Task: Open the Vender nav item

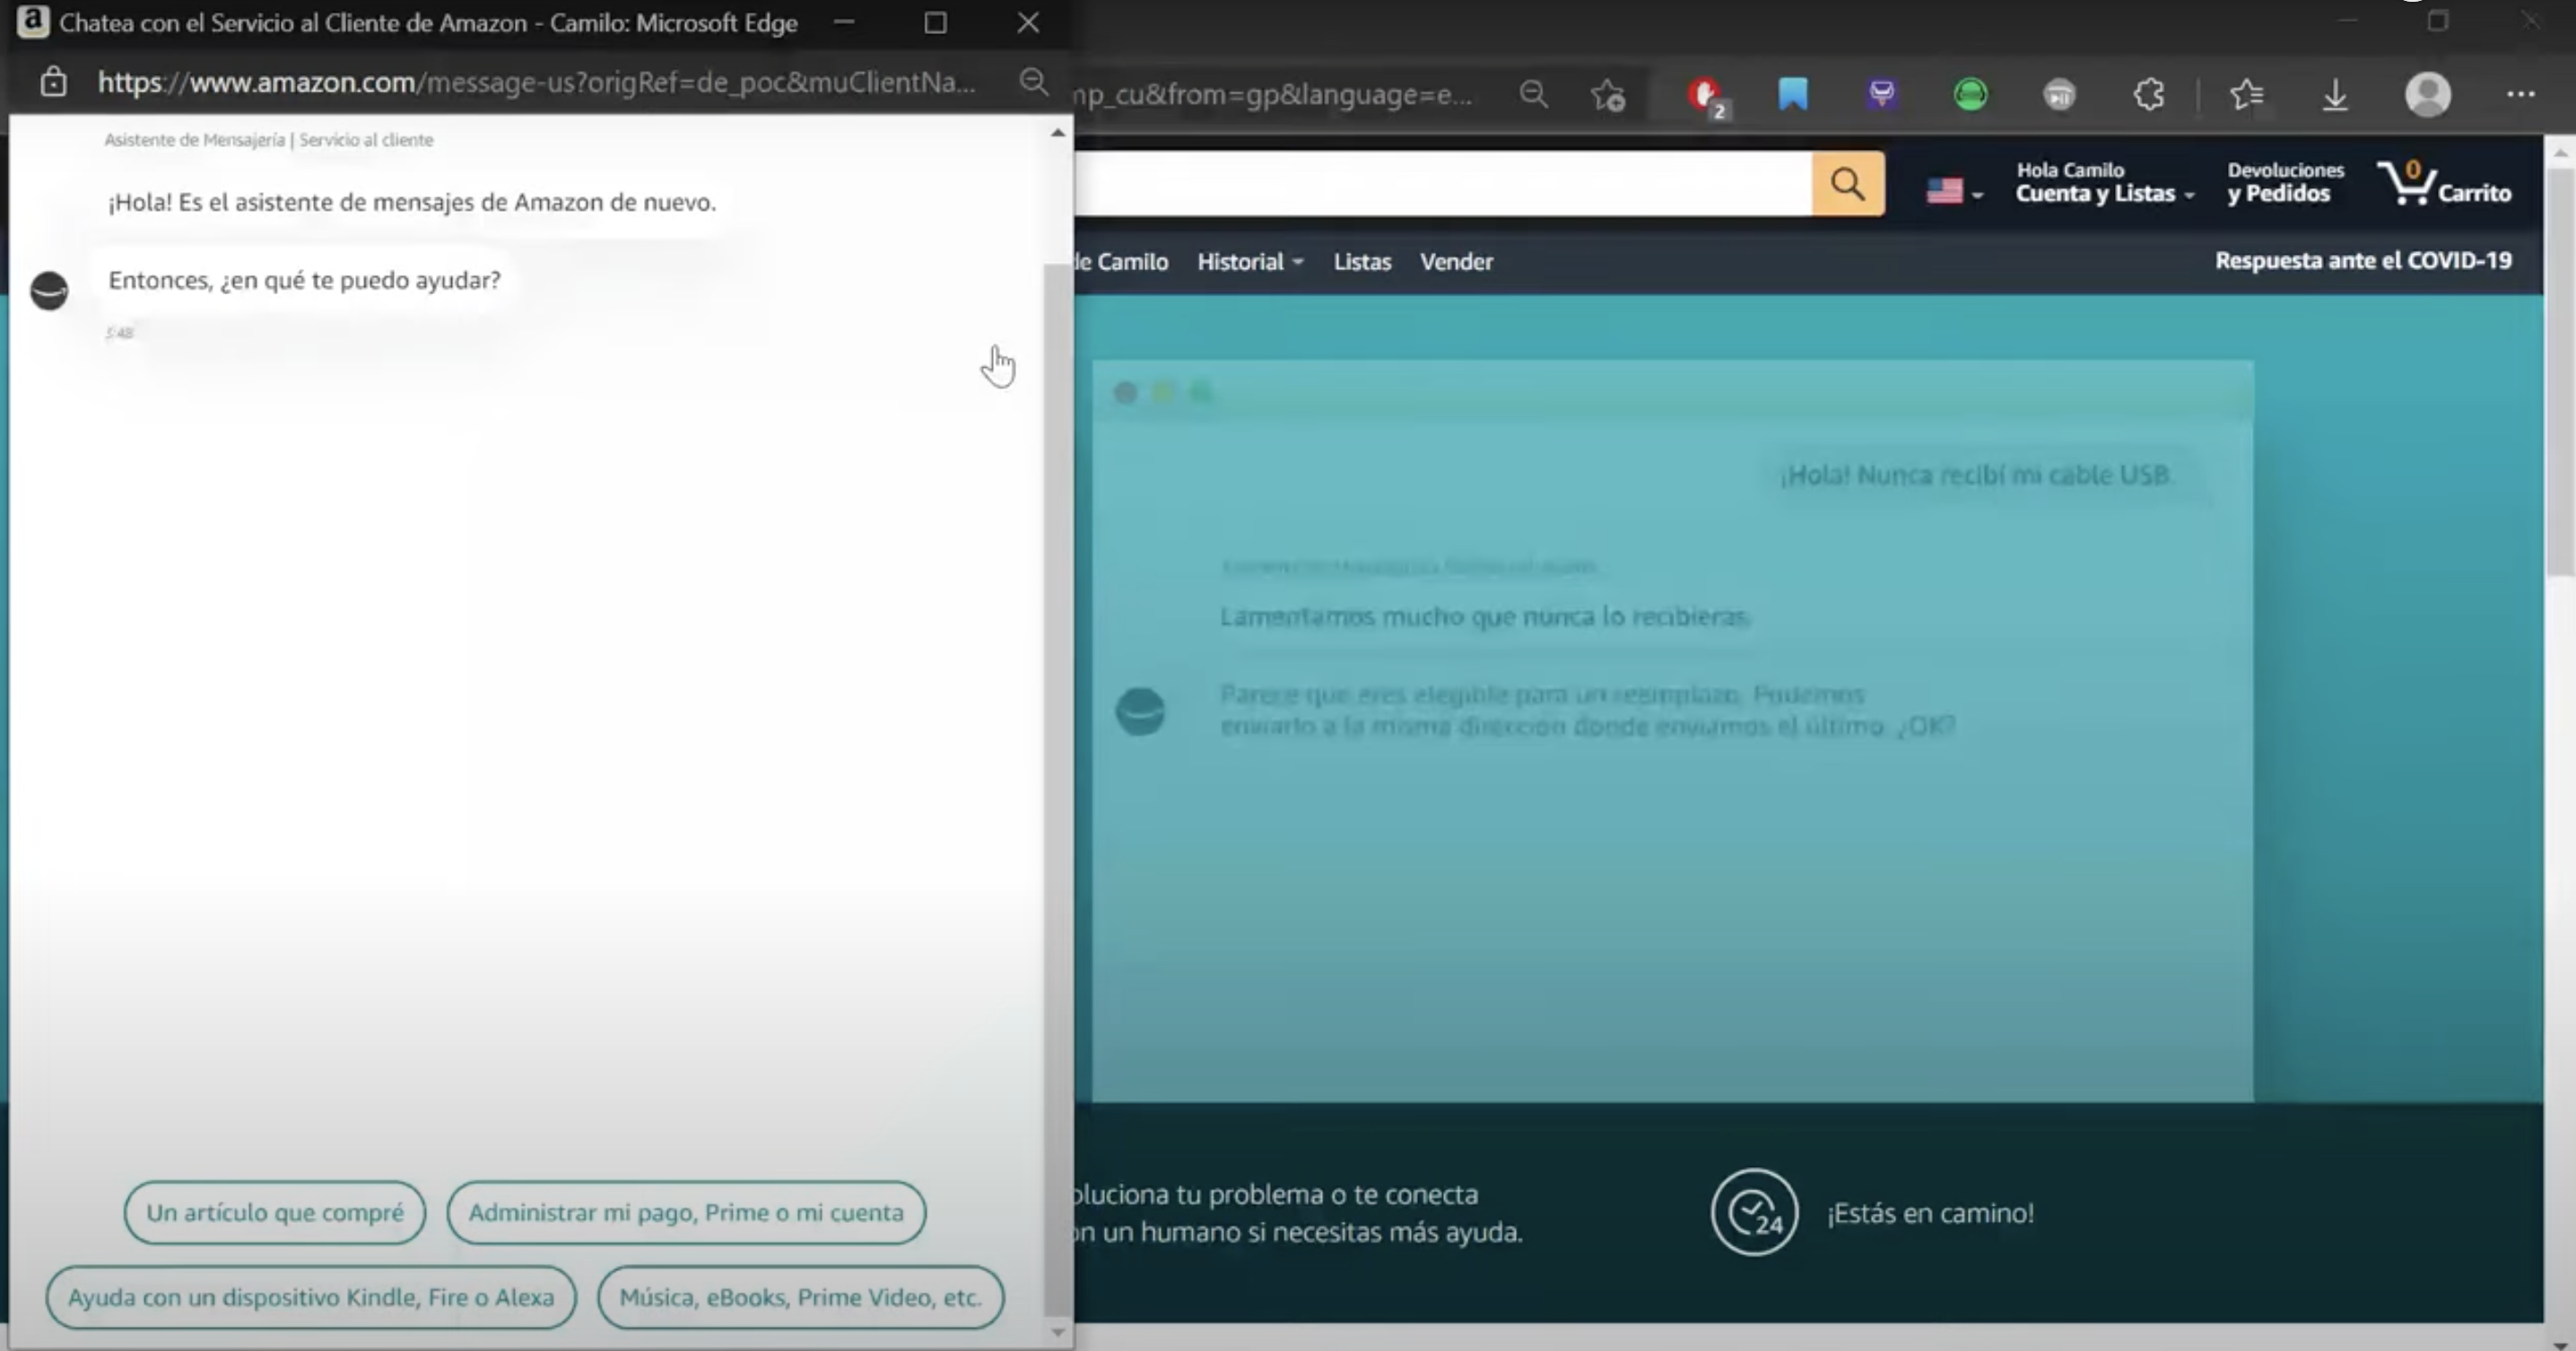Action: pyautogui.click(x=1456, y=262)
